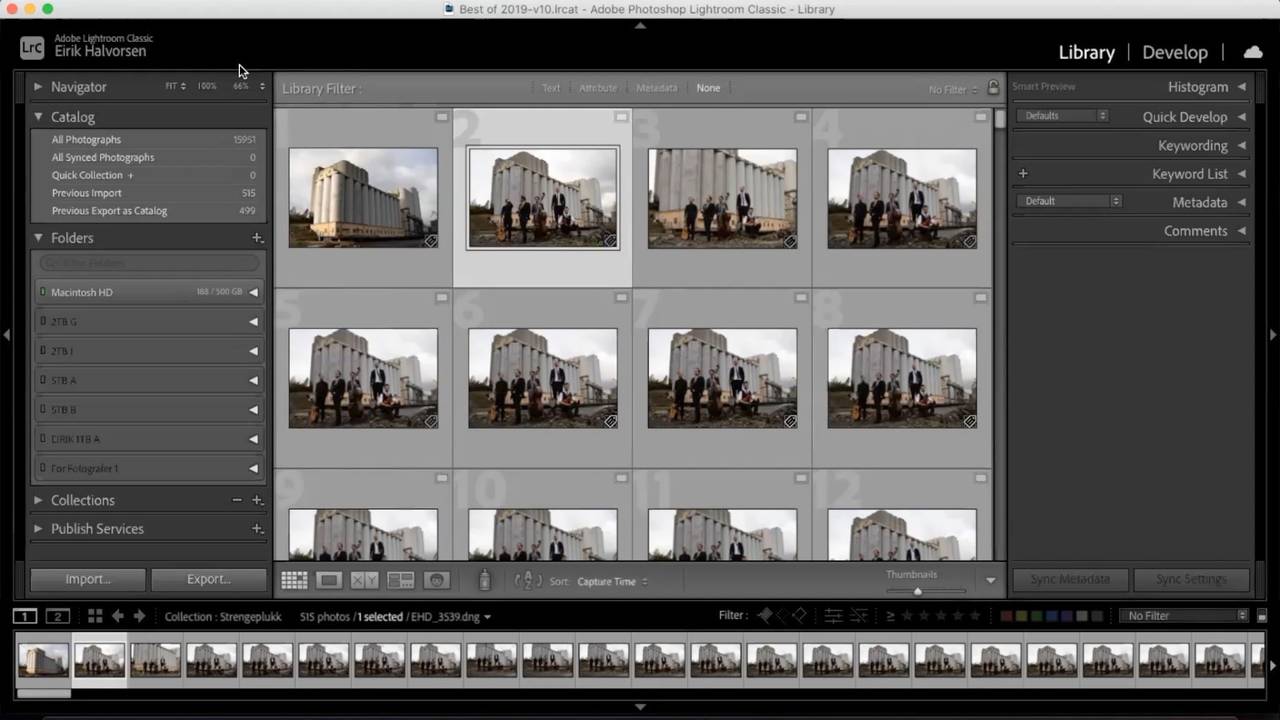Switch to Loupe view in toolbar
The width and height of the screenshot is (1280, 720).
click(x=328, y=580)
